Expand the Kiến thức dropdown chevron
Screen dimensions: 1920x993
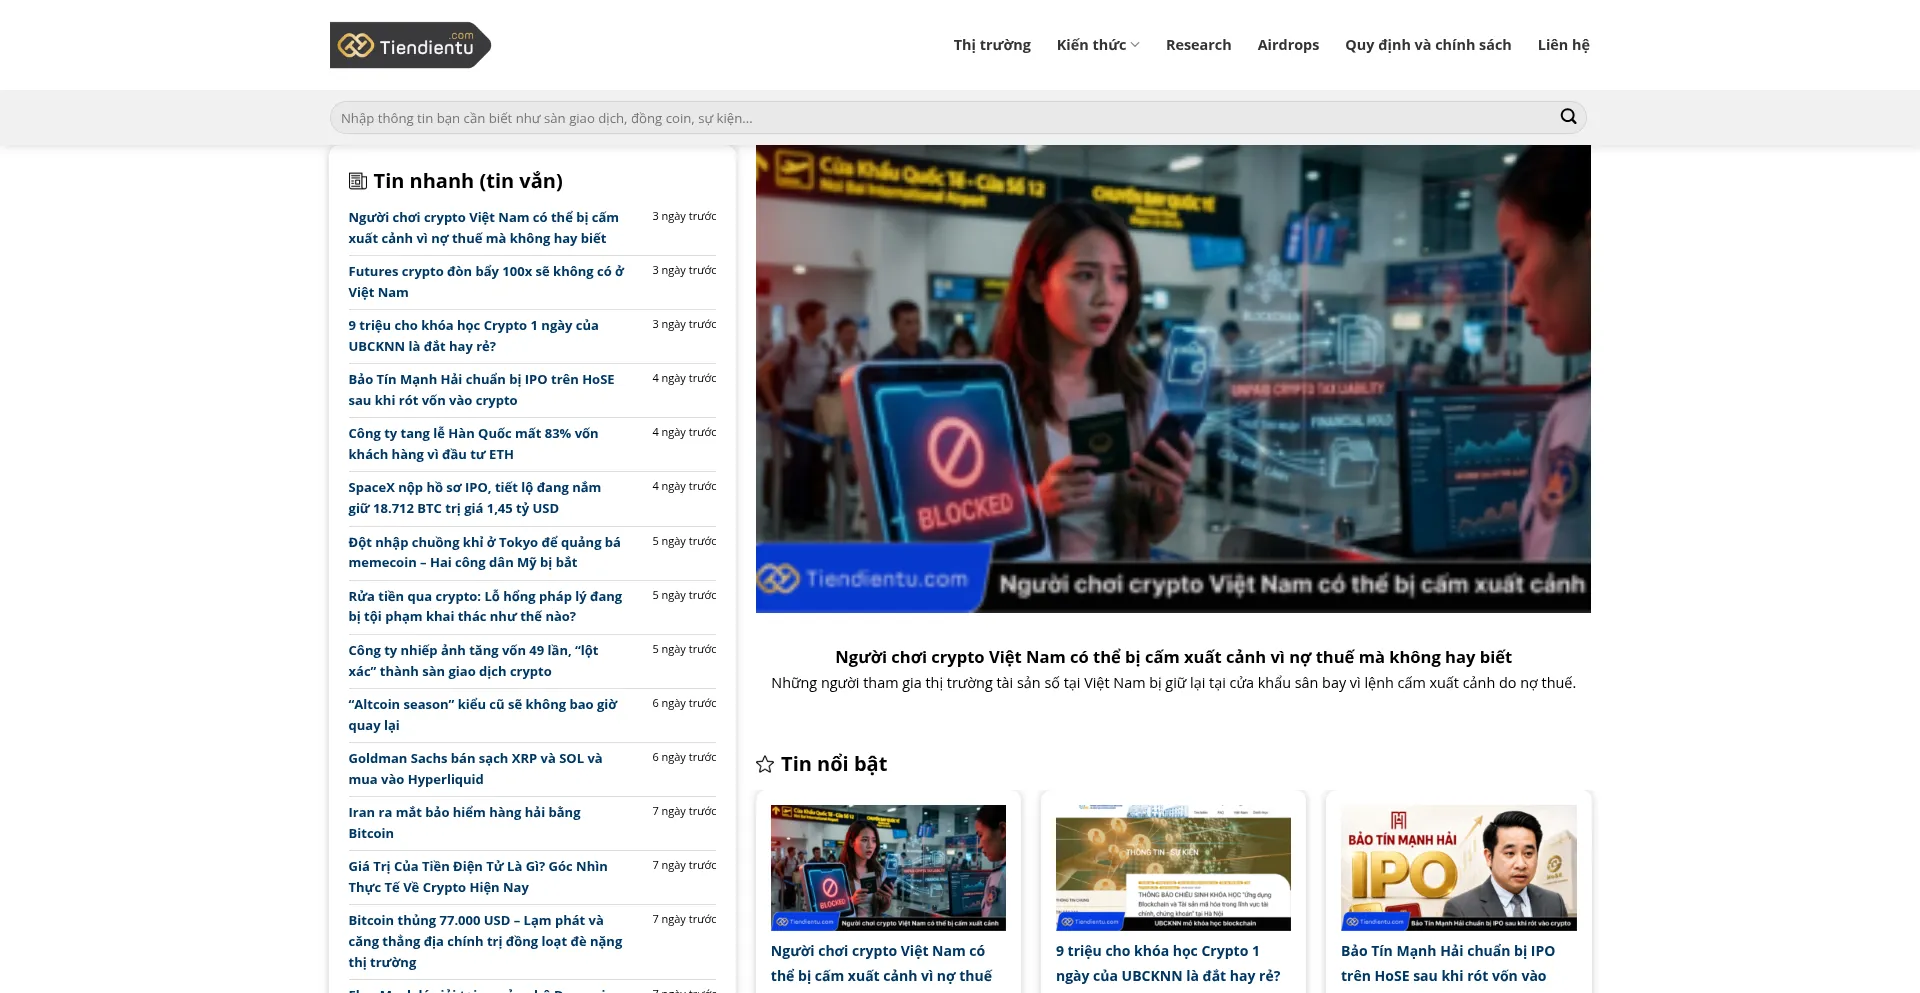tap(1135, 45)
